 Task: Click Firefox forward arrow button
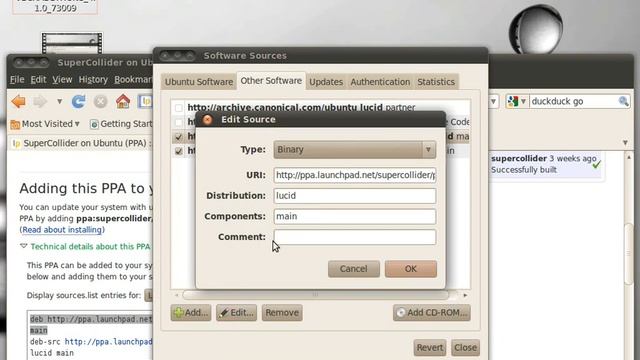(40, 101)
